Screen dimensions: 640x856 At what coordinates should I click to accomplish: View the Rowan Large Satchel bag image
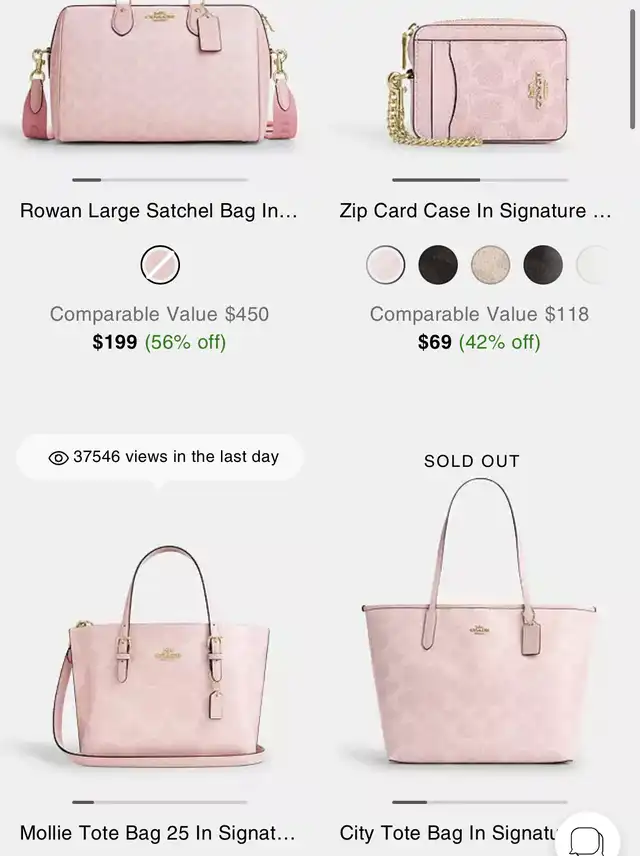tap(159, 74)
